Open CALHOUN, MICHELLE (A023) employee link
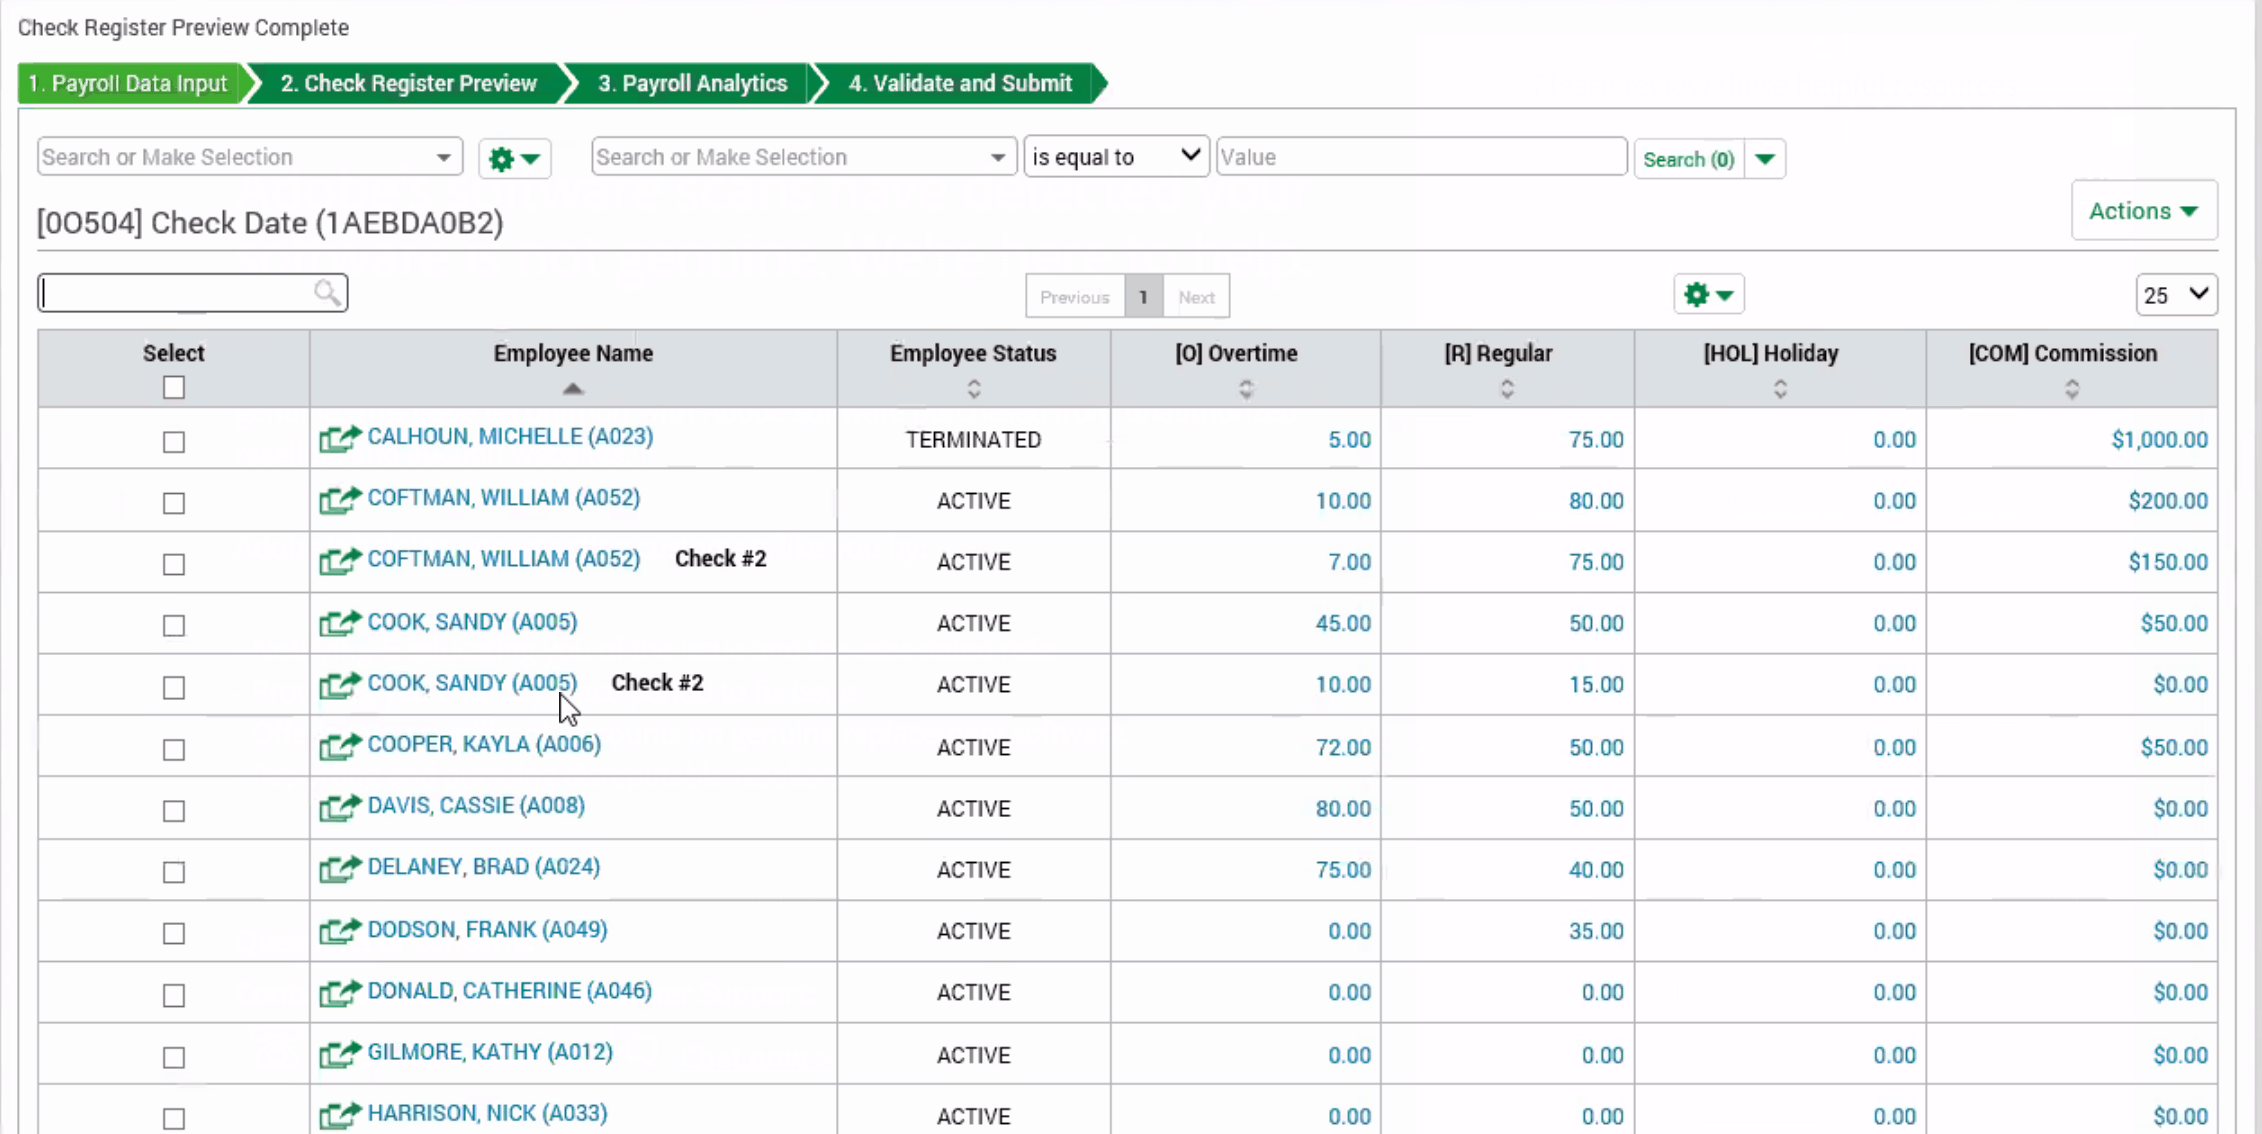Screen dimensions: 2262x1134 tap(510, 437)
